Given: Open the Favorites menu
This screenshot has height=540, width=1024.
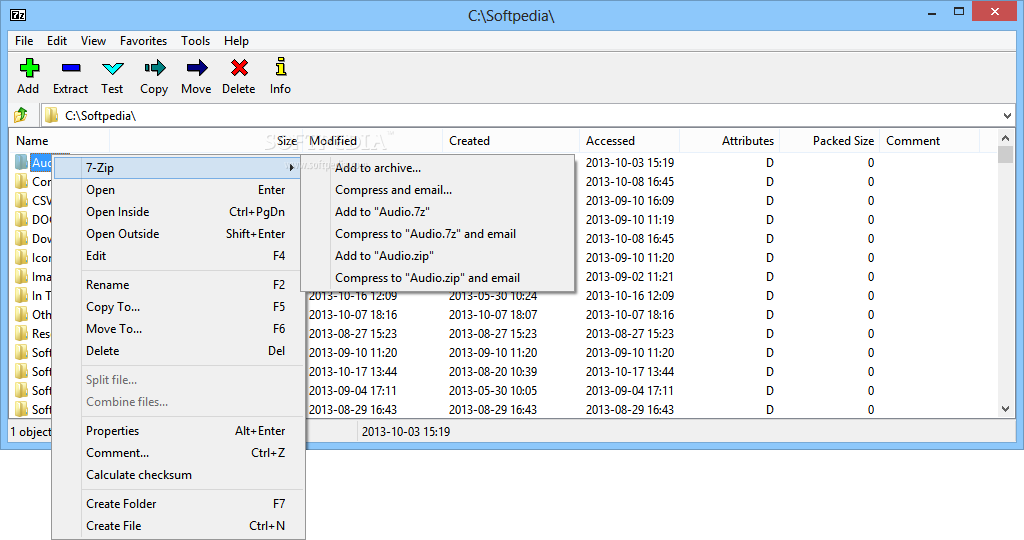Looking at the screenshot, I should coord(143,41).
